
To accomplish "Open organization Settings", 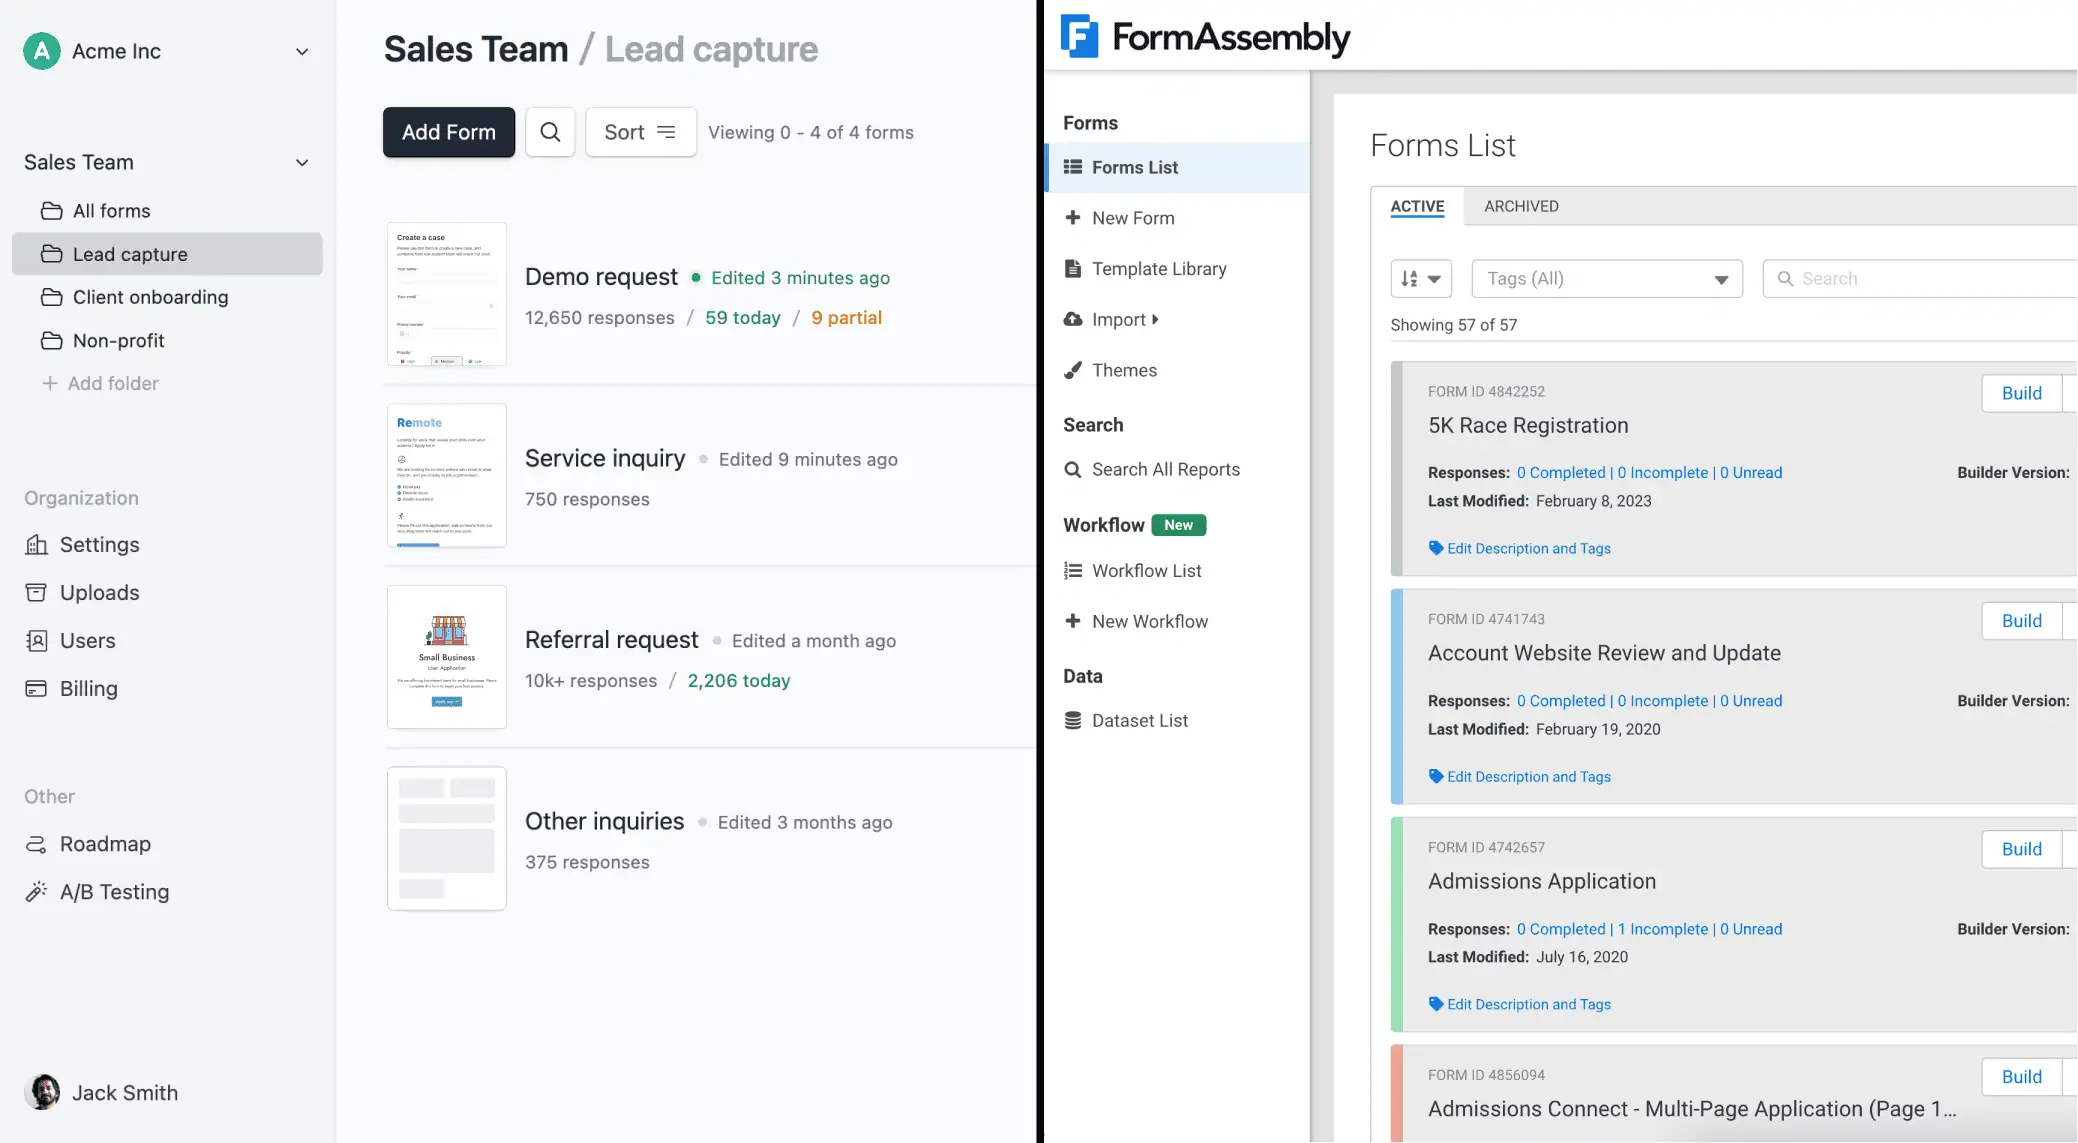I will (x=82, y=545).
